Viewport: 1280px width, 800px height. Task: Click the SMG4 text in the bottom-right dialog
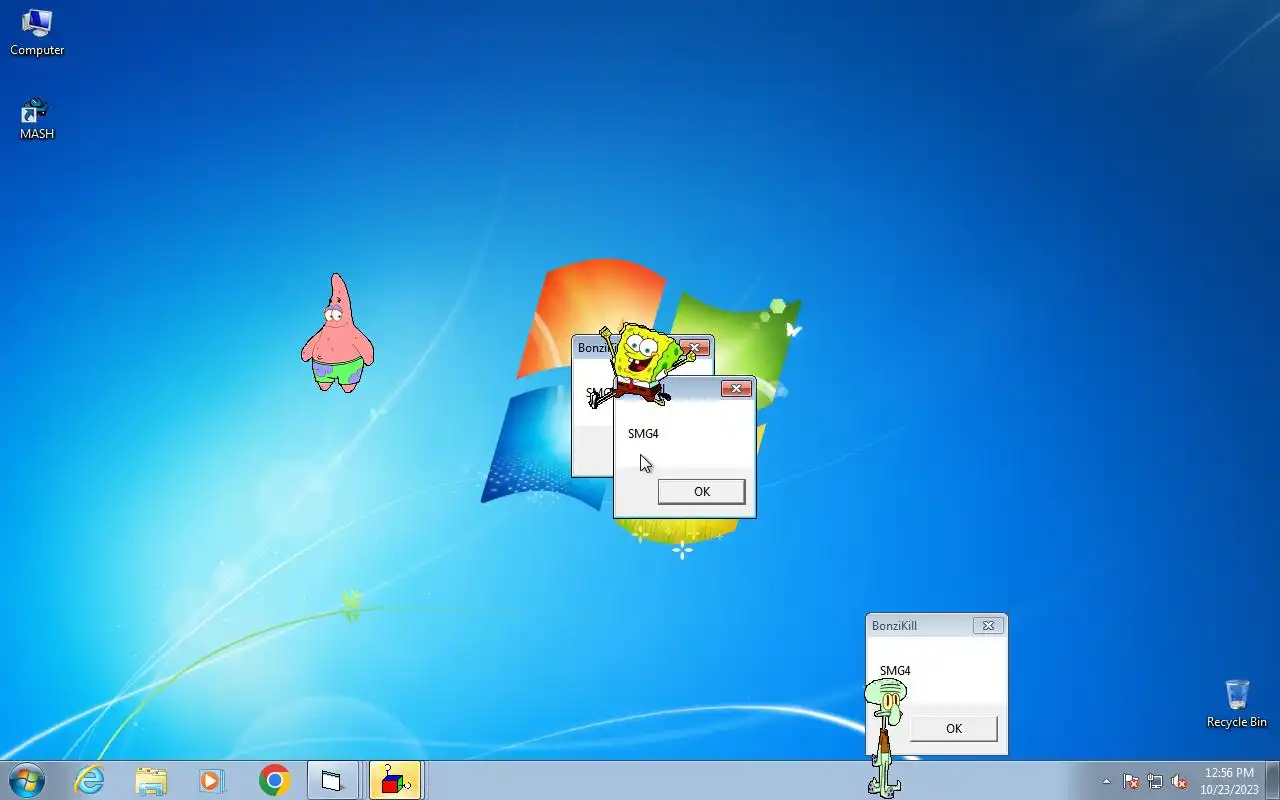pyautogui.click(x=895, y=670)
